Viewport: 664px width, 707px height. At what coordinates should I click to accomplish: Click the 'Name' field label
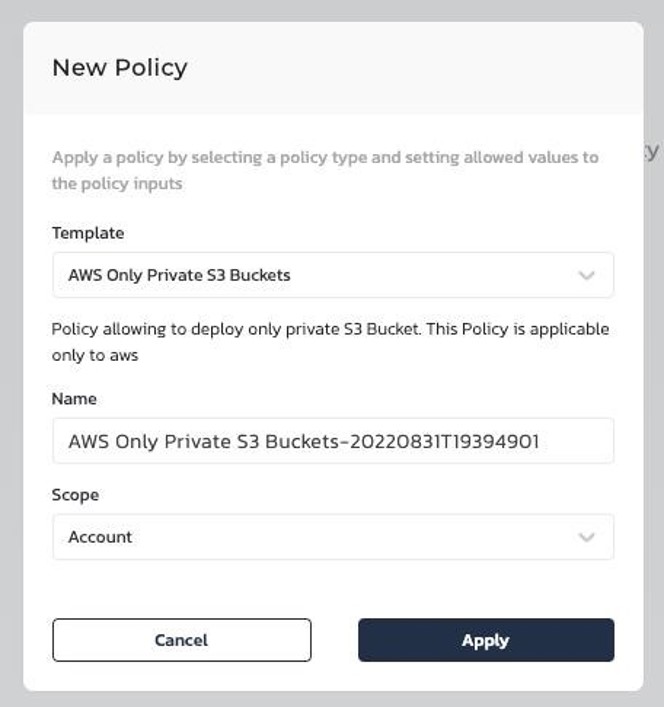tap(74, 399)
